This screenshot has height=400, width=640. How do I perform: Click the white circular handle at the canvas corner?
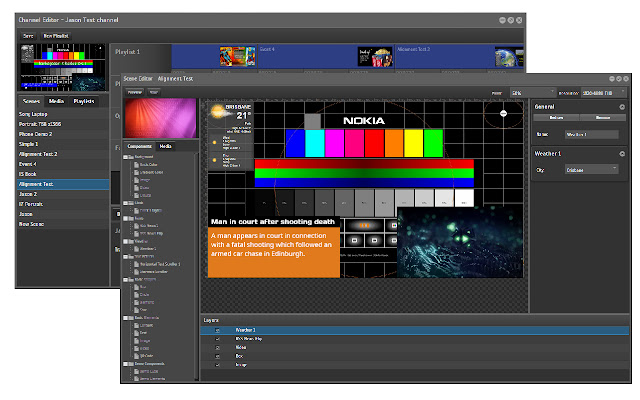coord(503,113)
